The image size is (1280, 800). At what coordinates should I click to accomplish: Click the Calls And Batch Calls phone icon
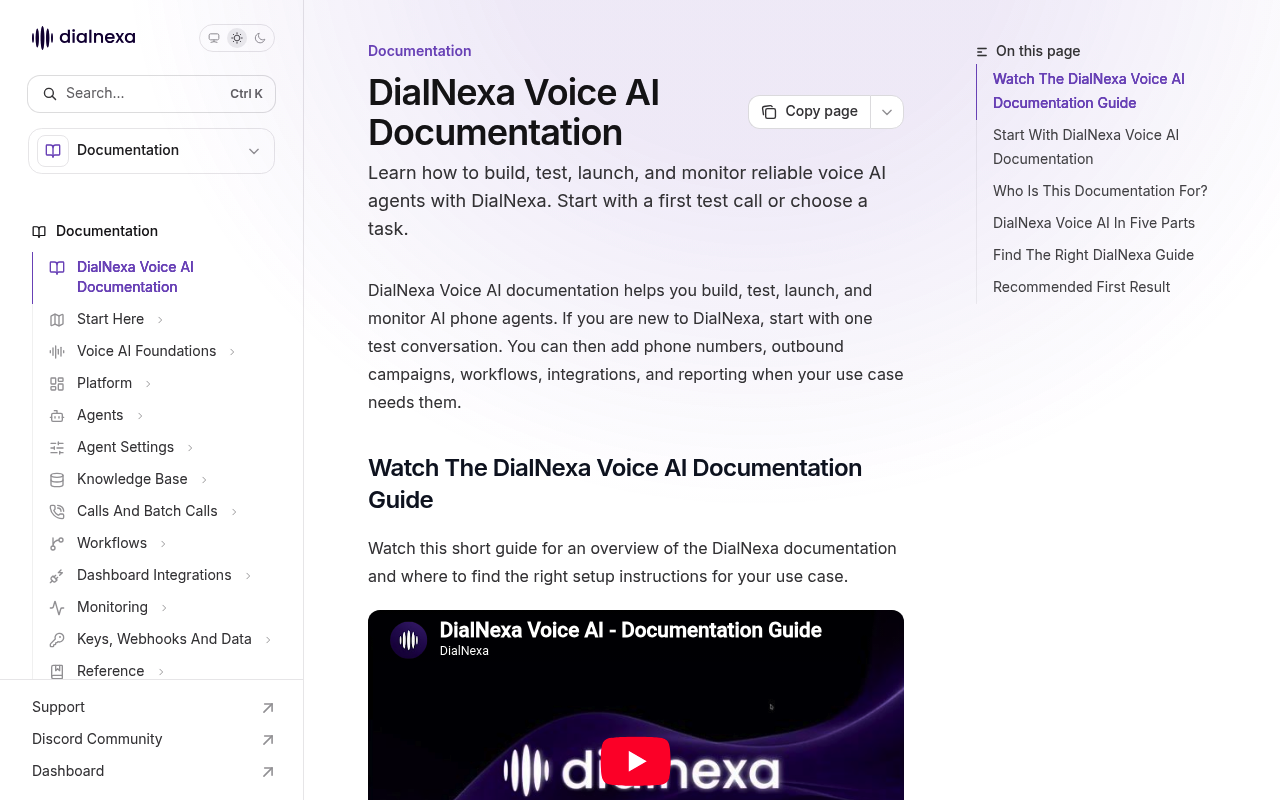(57, 511)
